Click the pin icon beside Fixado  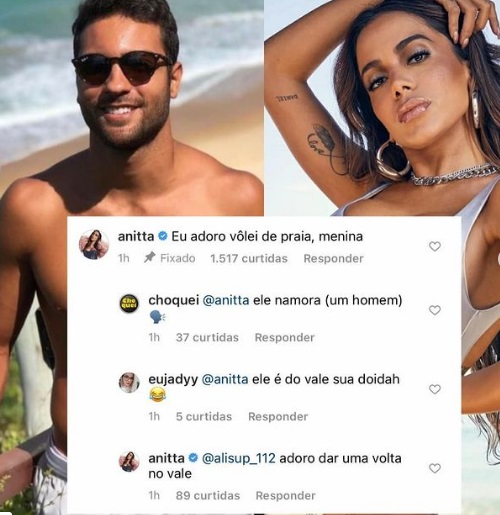tap(150, 258)
